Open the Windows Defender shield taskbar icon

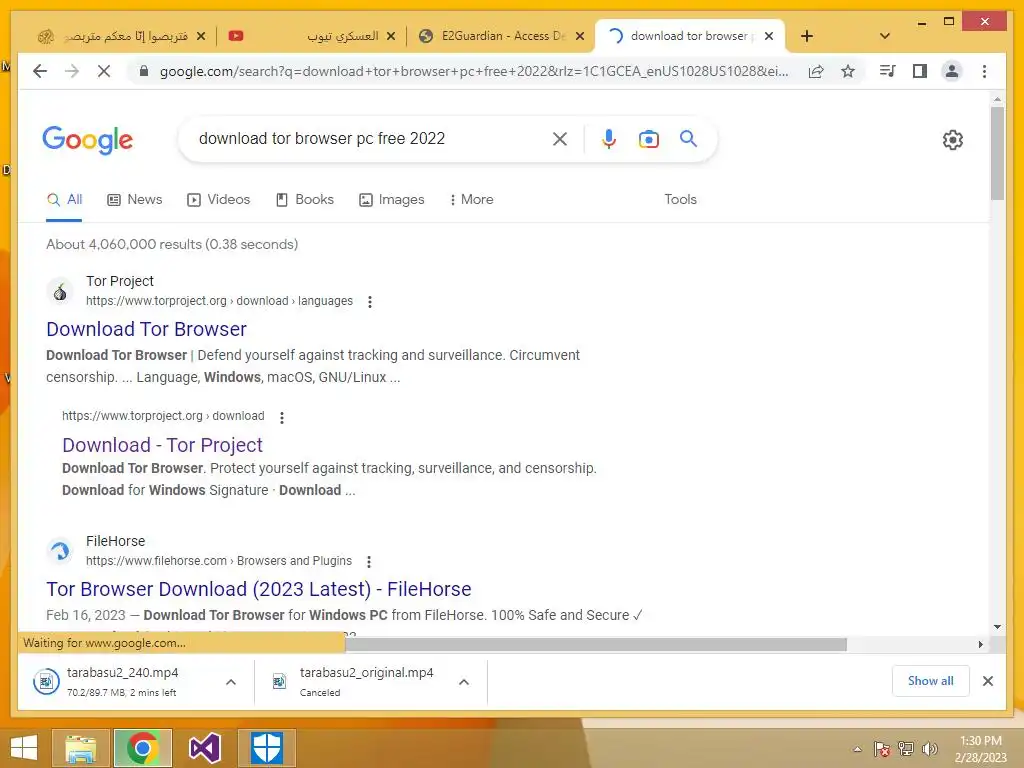(266, 748)
